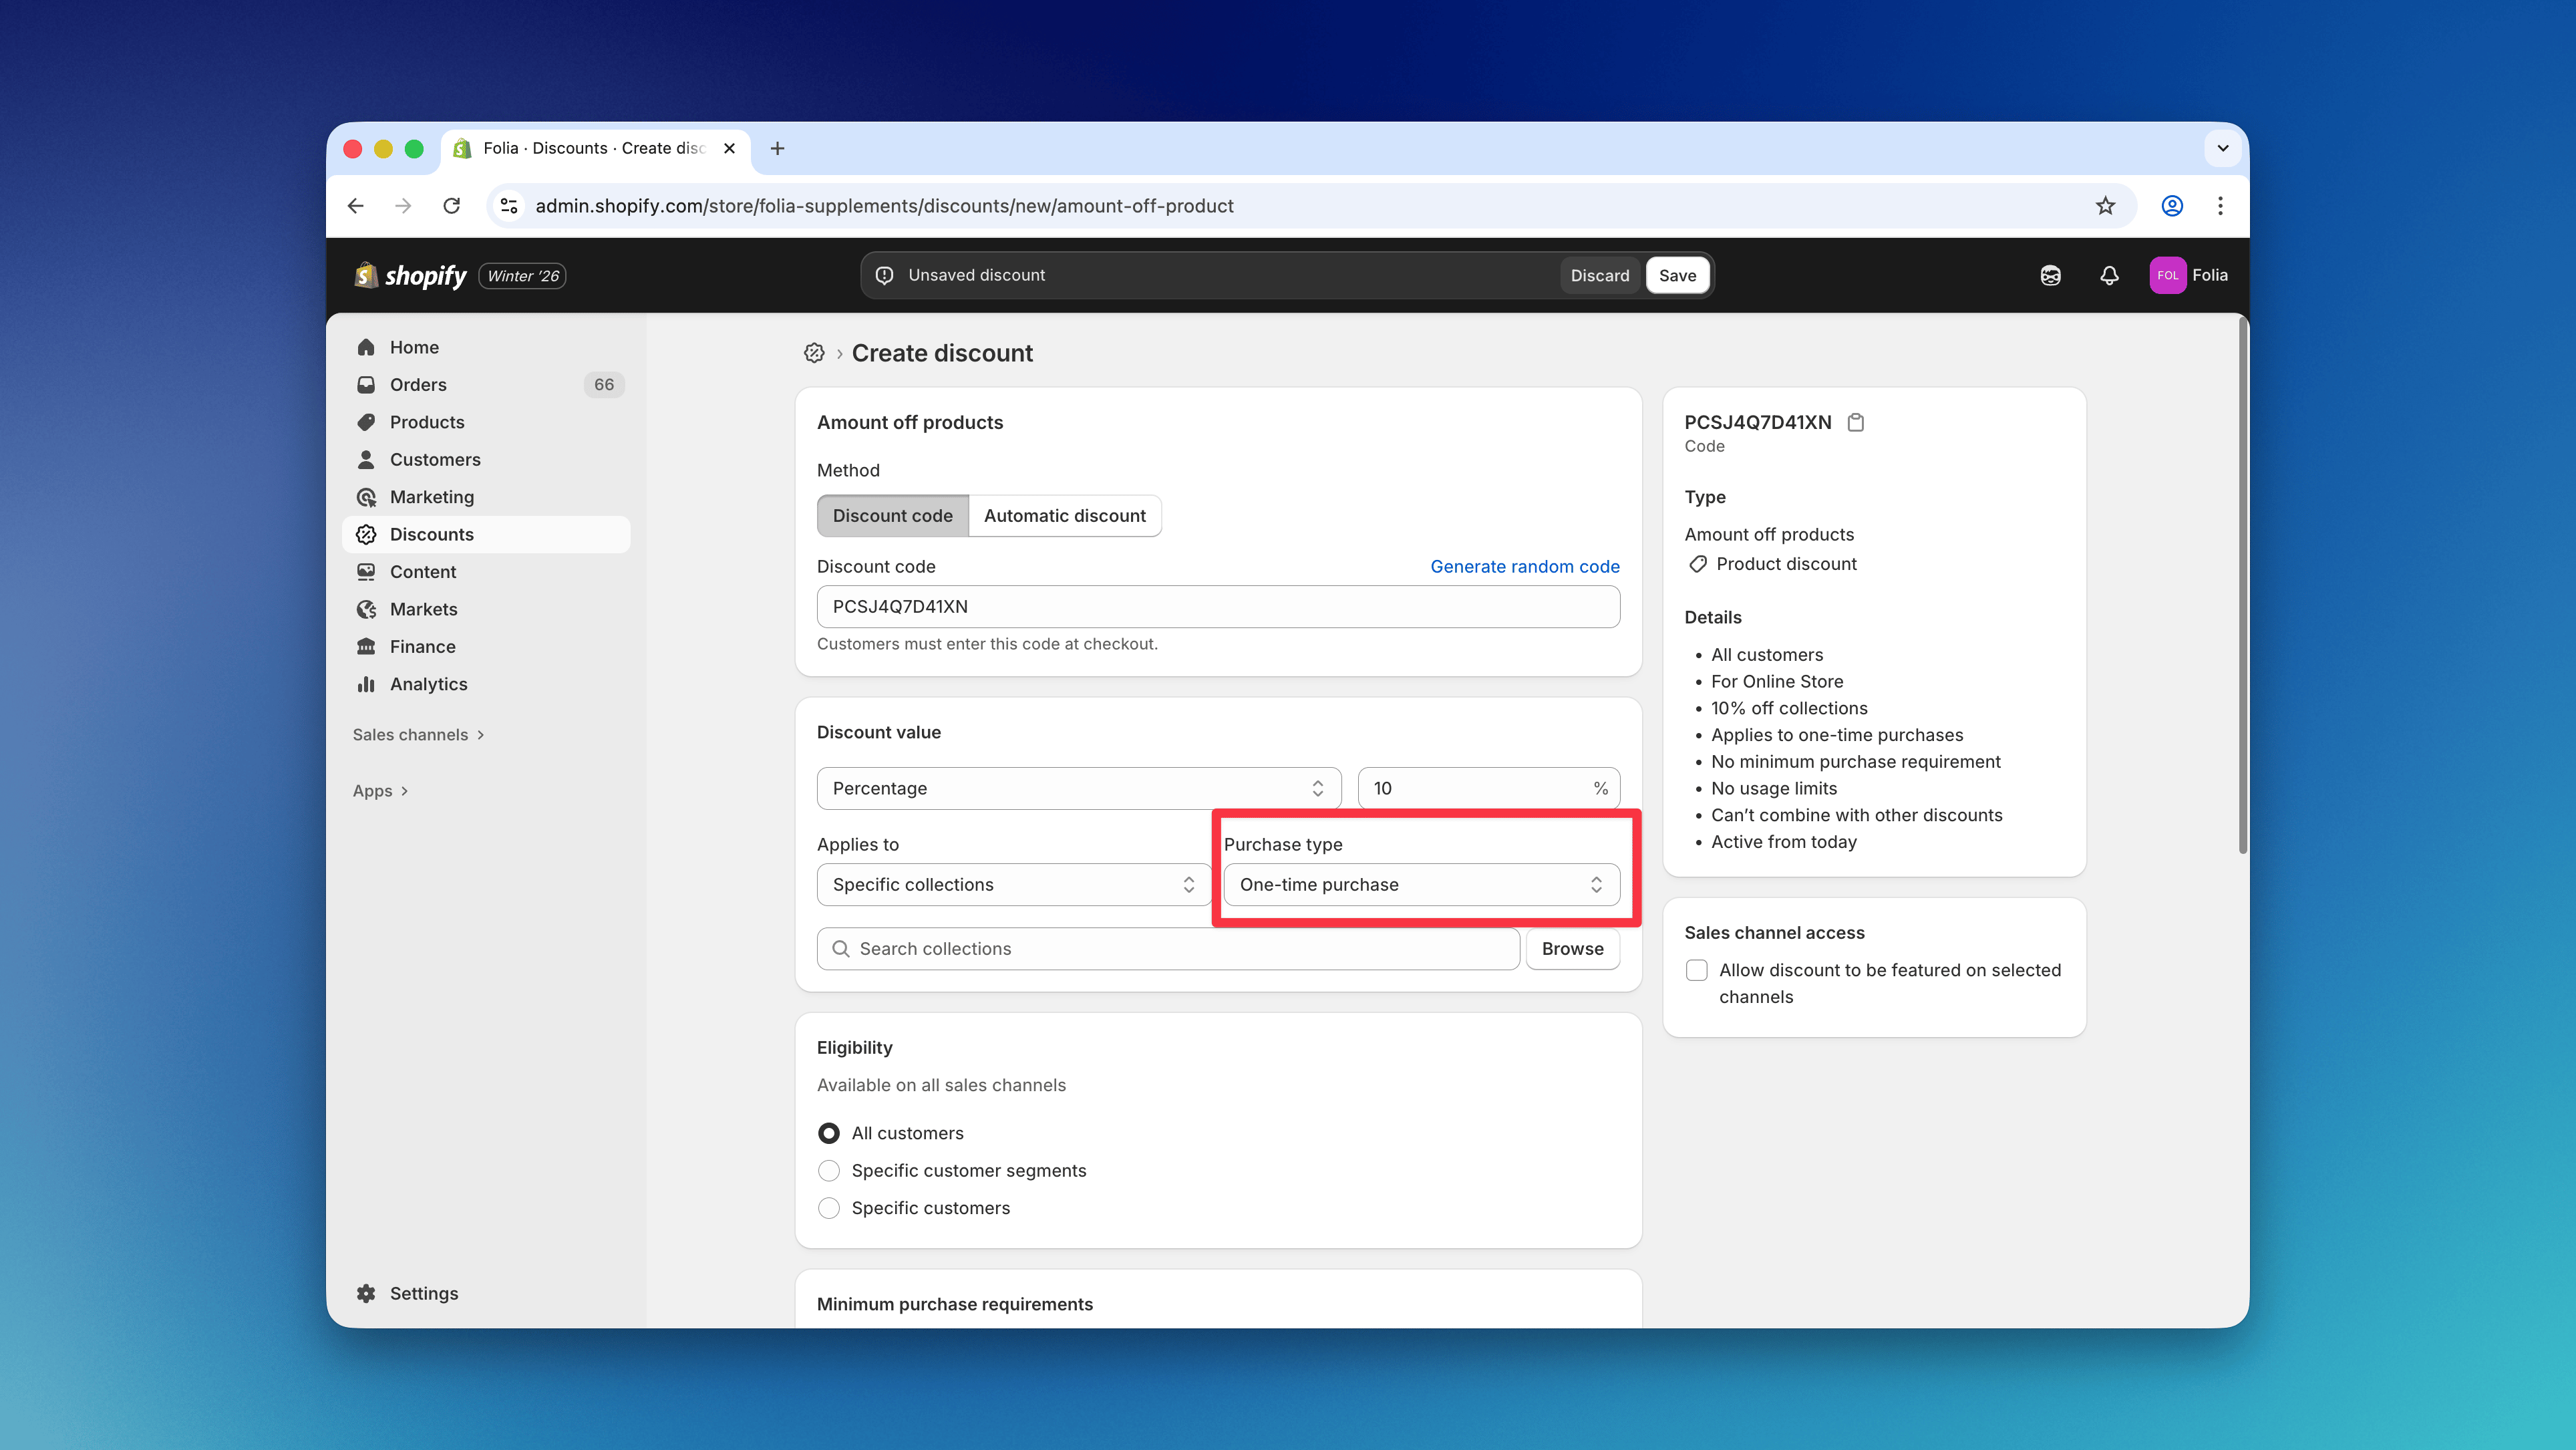Select the Folia Discounts browser tab
This screenshot has width=2576, height=1450.
coord(596,148)
